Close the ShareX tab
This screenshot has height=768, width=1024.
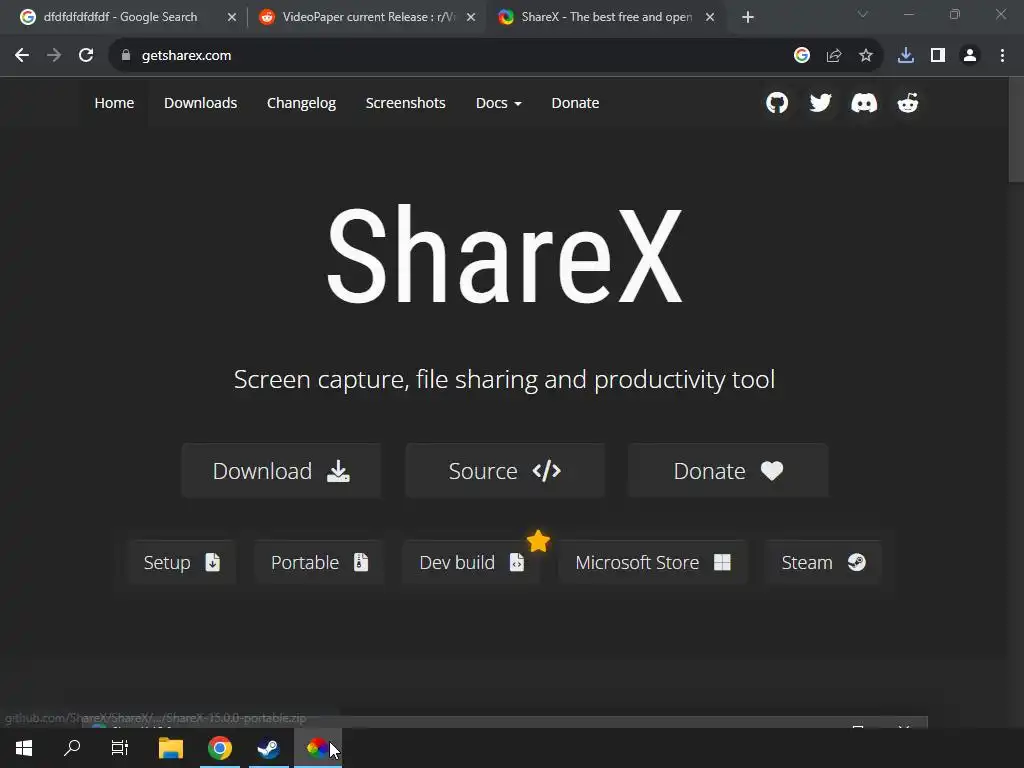click(710, 17)
